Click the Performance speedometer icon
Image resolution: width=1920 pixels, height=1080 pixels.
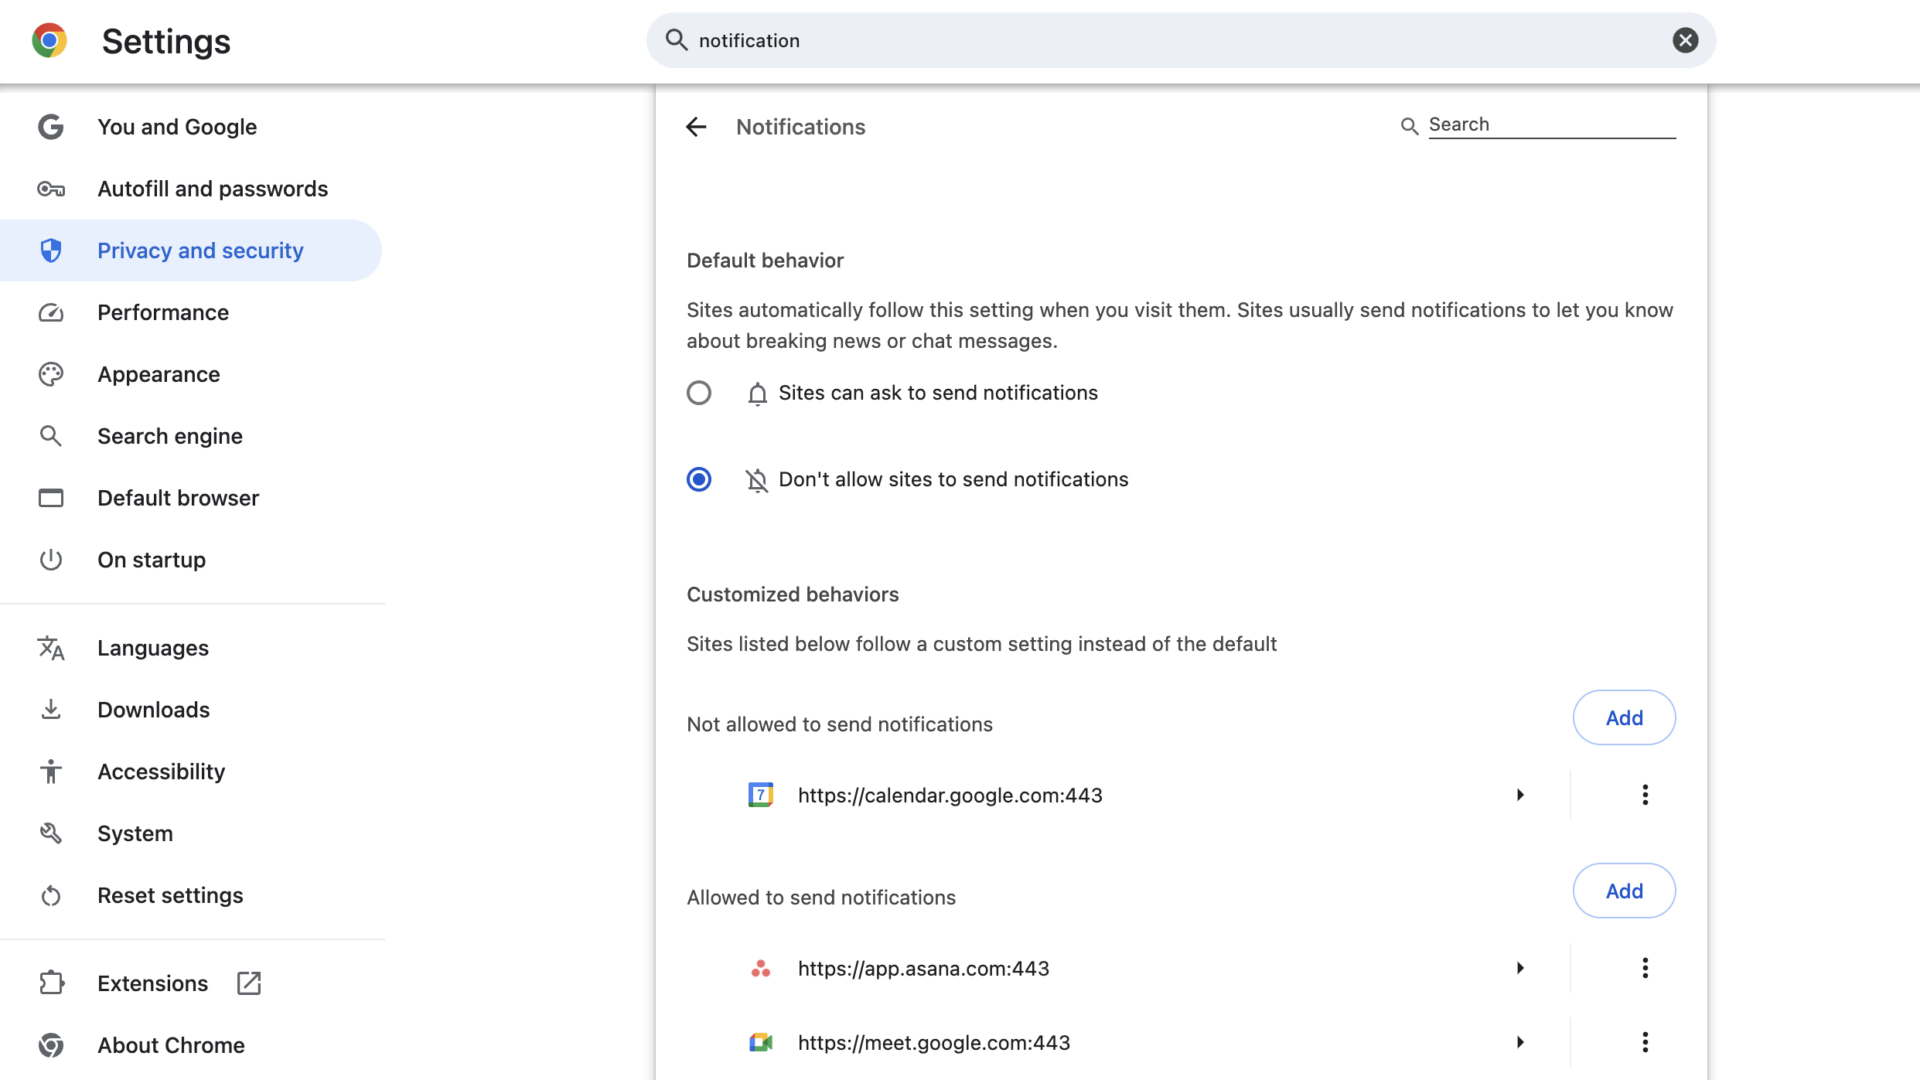point(51,313)
